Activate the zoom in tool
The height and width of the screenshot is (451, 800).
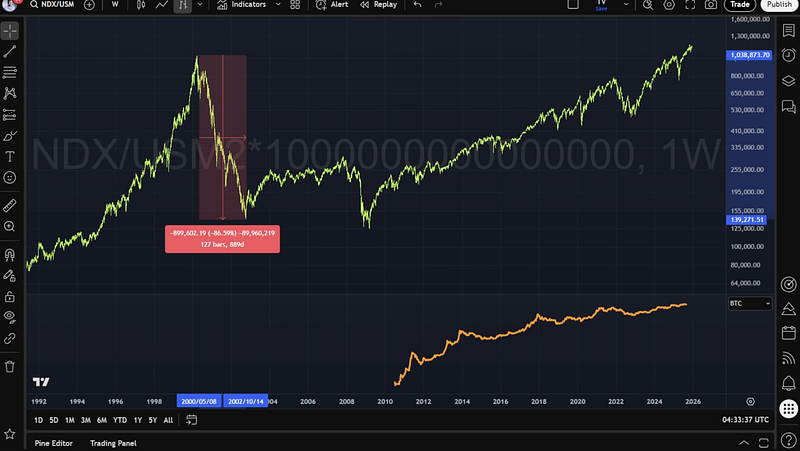(x=10, y=227)
